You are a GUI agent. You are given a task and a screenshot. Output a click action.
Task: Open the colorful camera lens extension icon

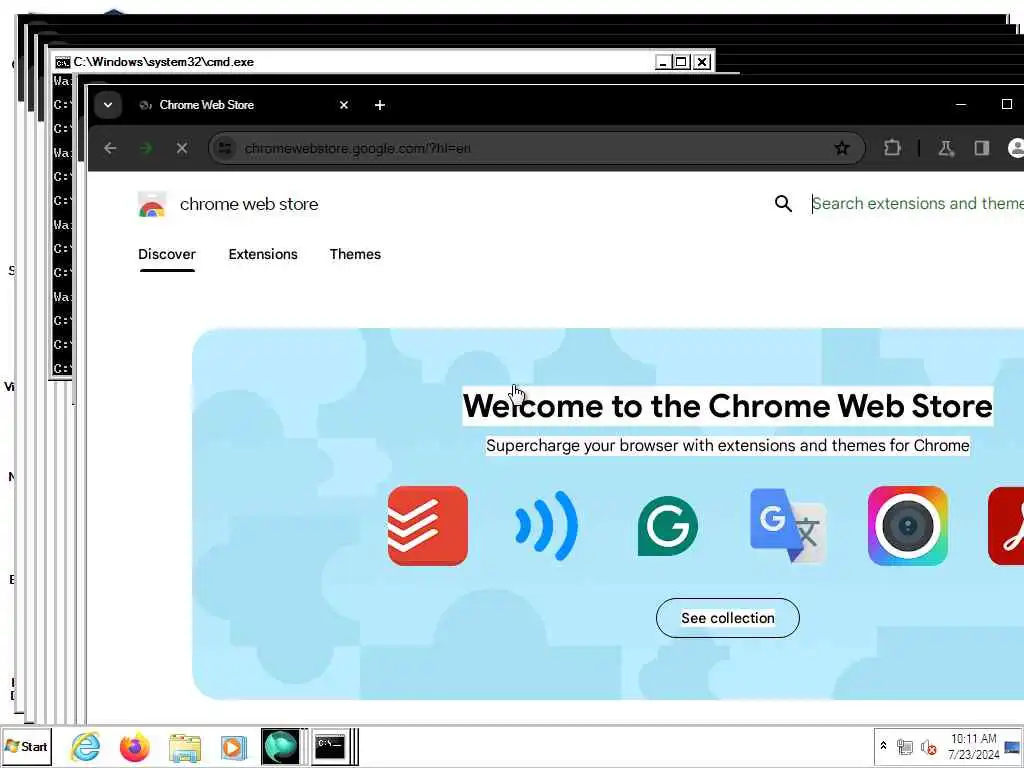(908, 526)
